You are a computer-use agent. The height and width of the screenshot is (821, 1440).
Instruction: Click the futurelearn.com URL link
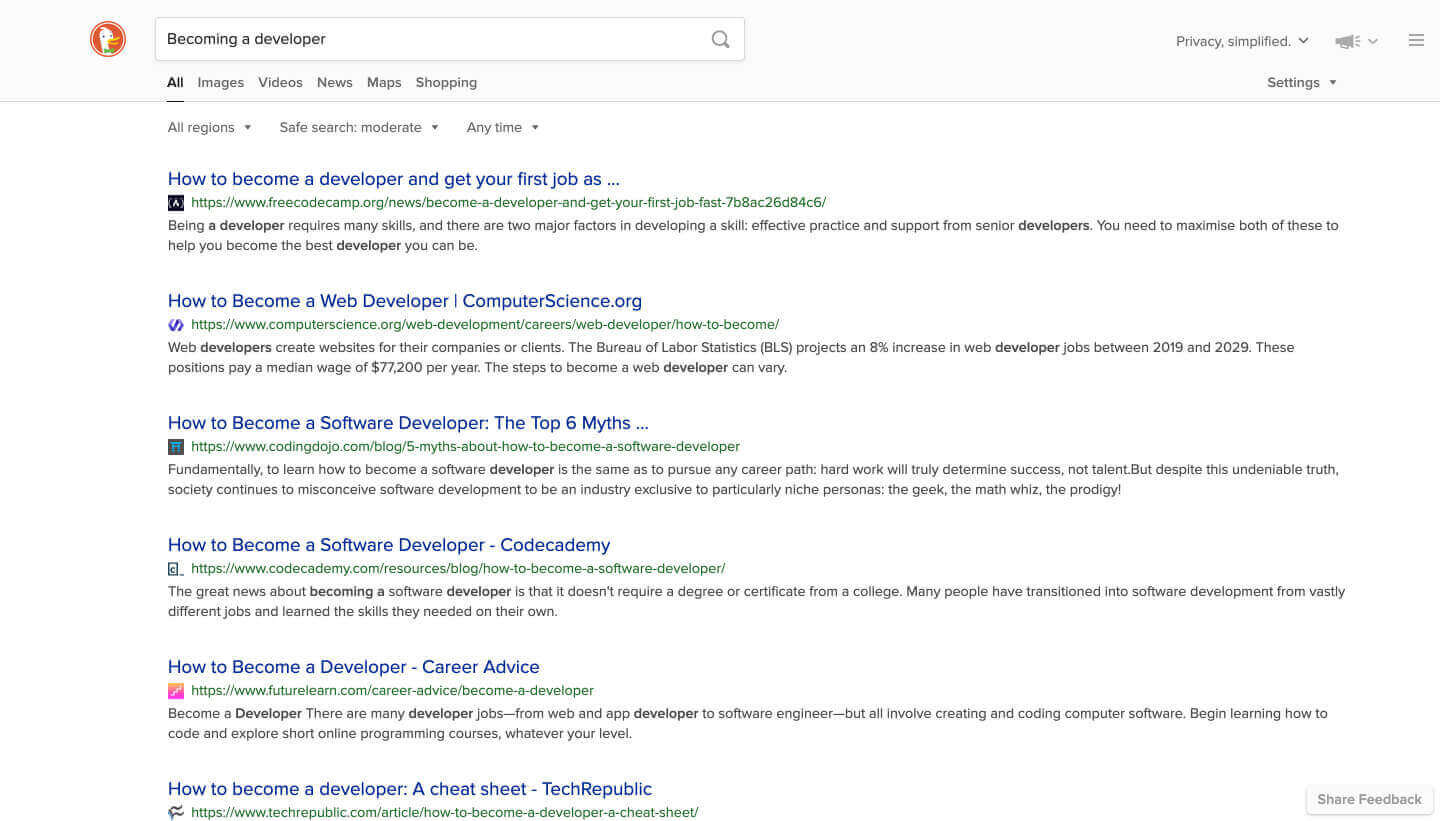pos(392,690)
